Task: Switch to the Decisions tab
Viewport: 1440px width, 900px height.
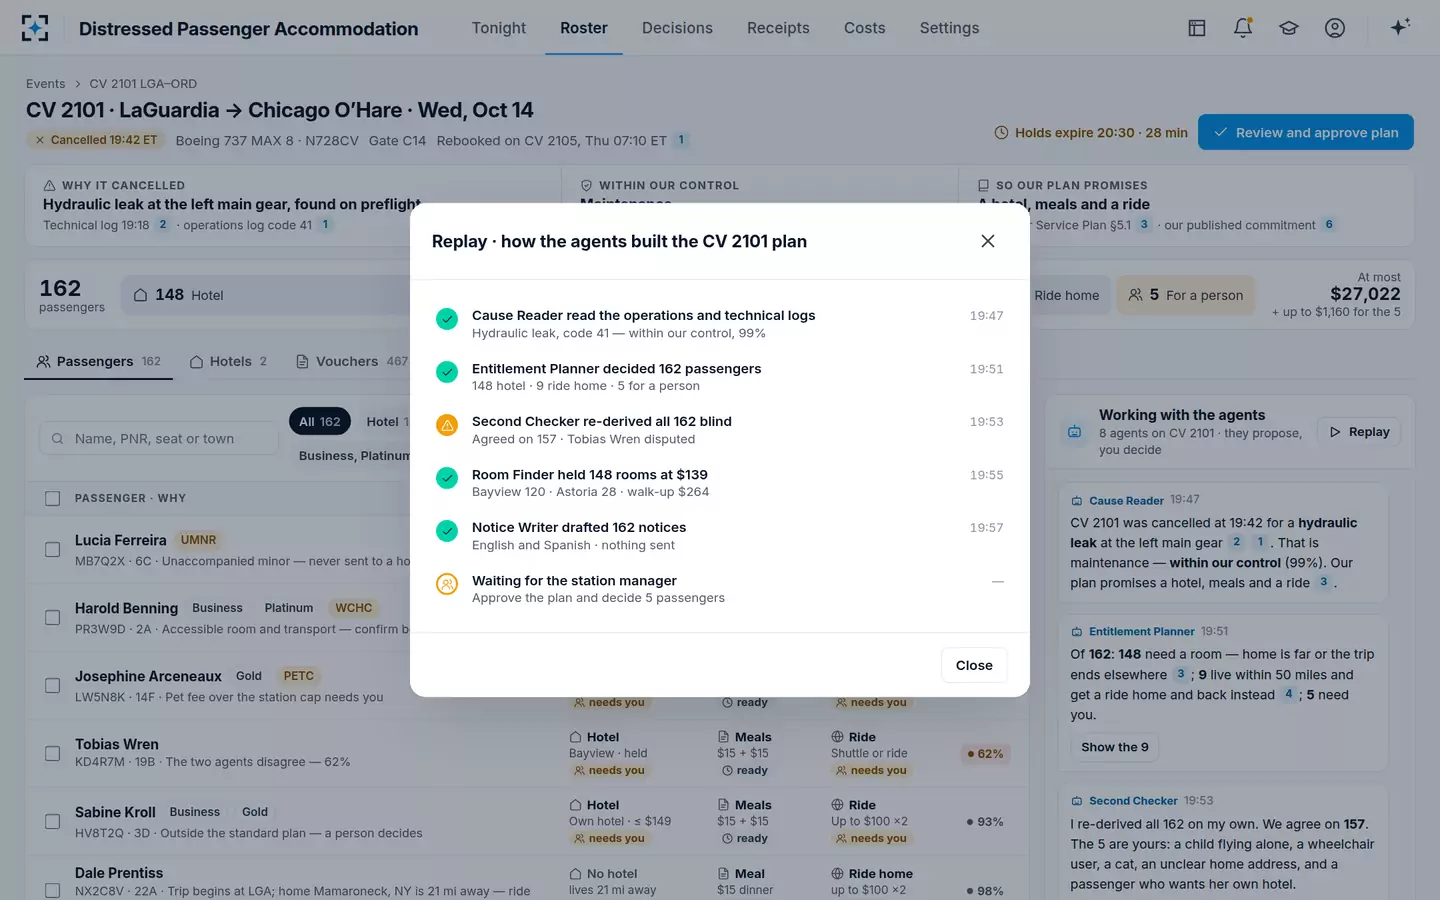Action: tap(677, 28)
